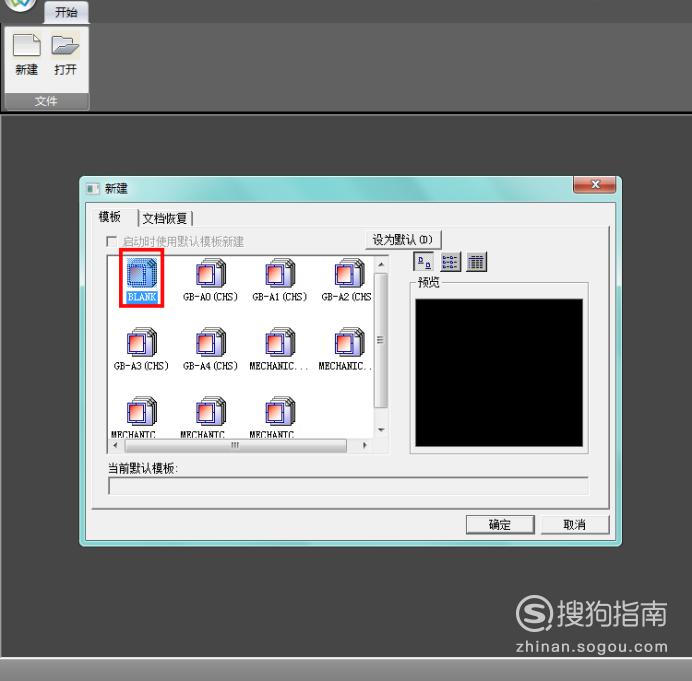Click the horizontal scroll-left arrow
Viewport: 692px width, 681px height.
click(116, 445)
